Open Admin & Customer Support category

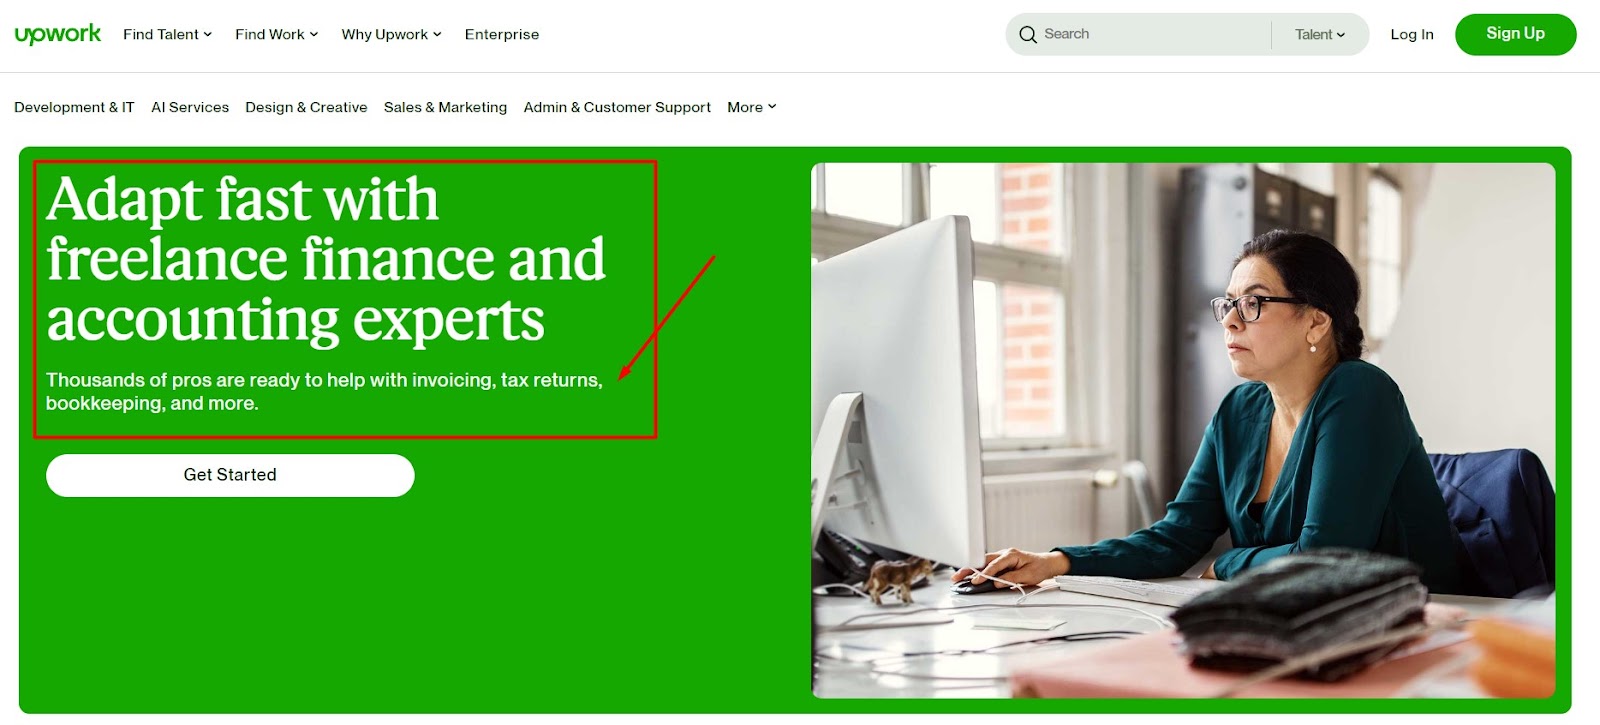click(x=617, y=107)
